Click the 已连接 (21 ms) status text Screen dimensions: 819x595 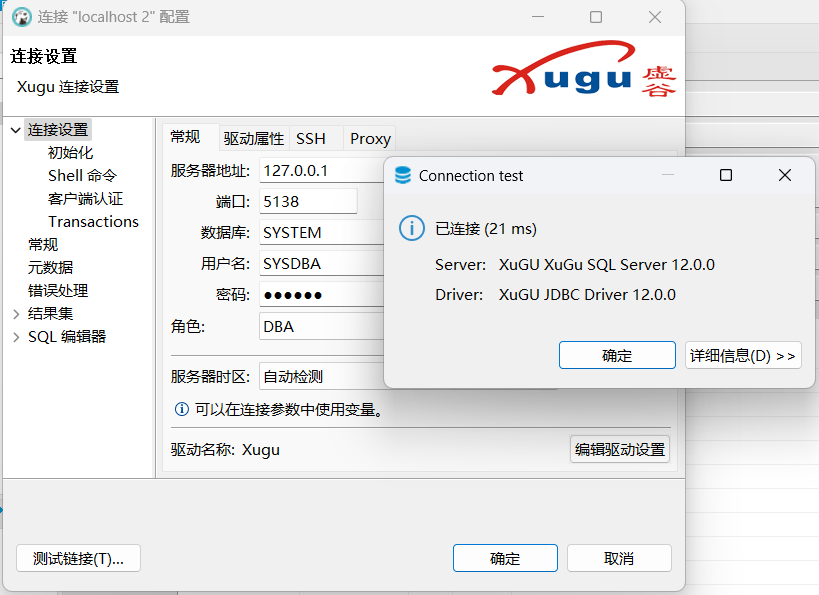(486, 229)
